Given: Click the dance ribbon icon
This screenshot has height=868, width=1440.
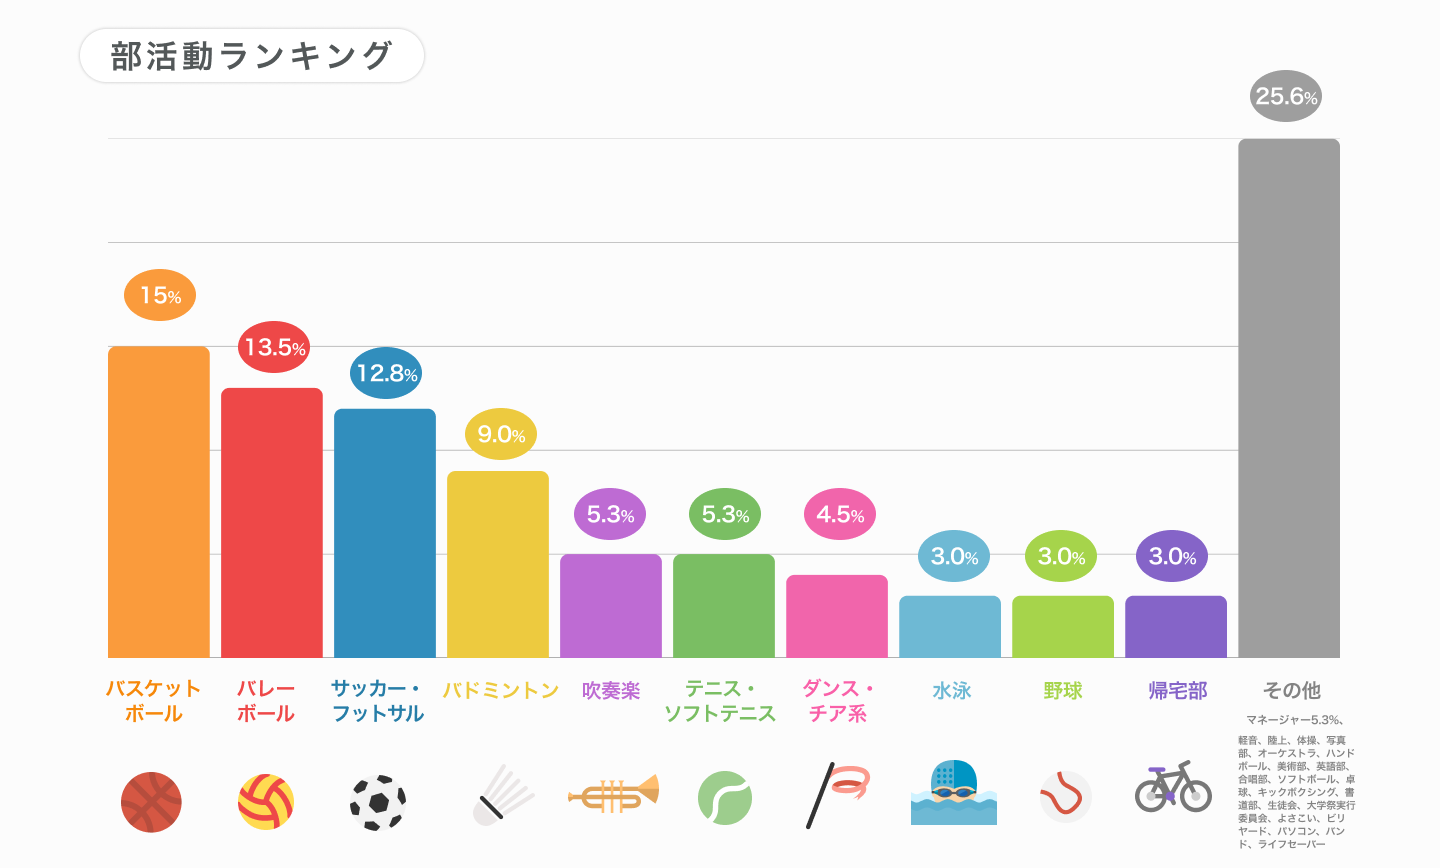Looking at the screenshot, I should coord(838,795).
